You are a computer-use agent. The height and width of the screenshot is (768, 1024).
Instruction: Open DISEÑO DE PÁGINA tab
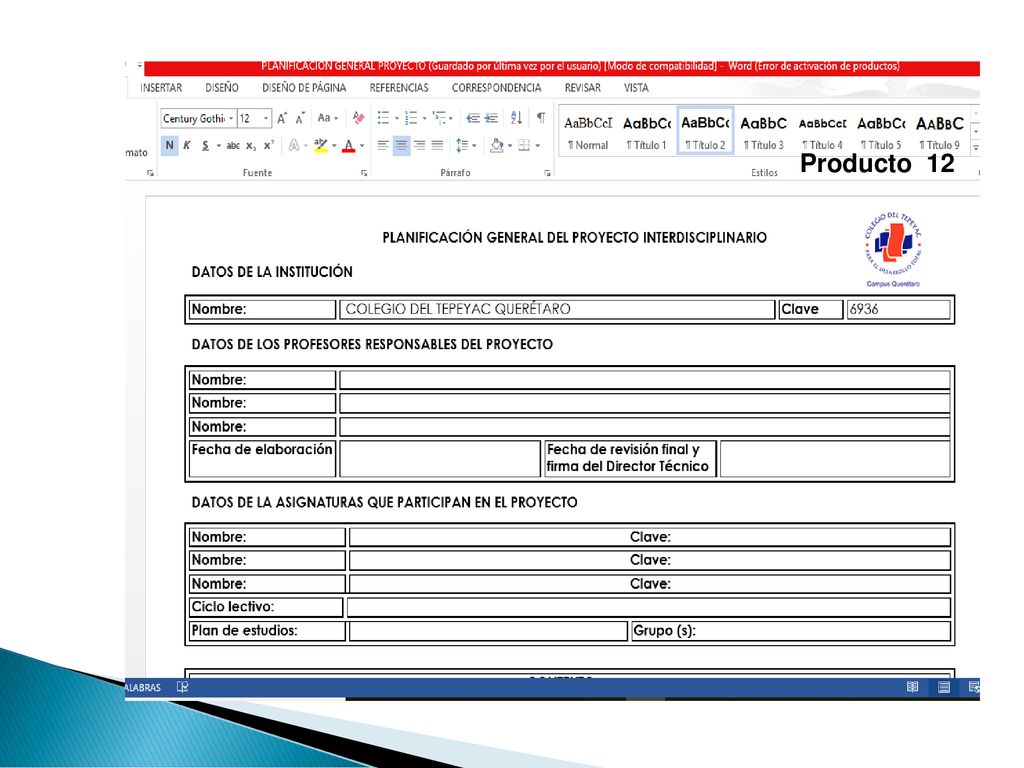point(304,88)
